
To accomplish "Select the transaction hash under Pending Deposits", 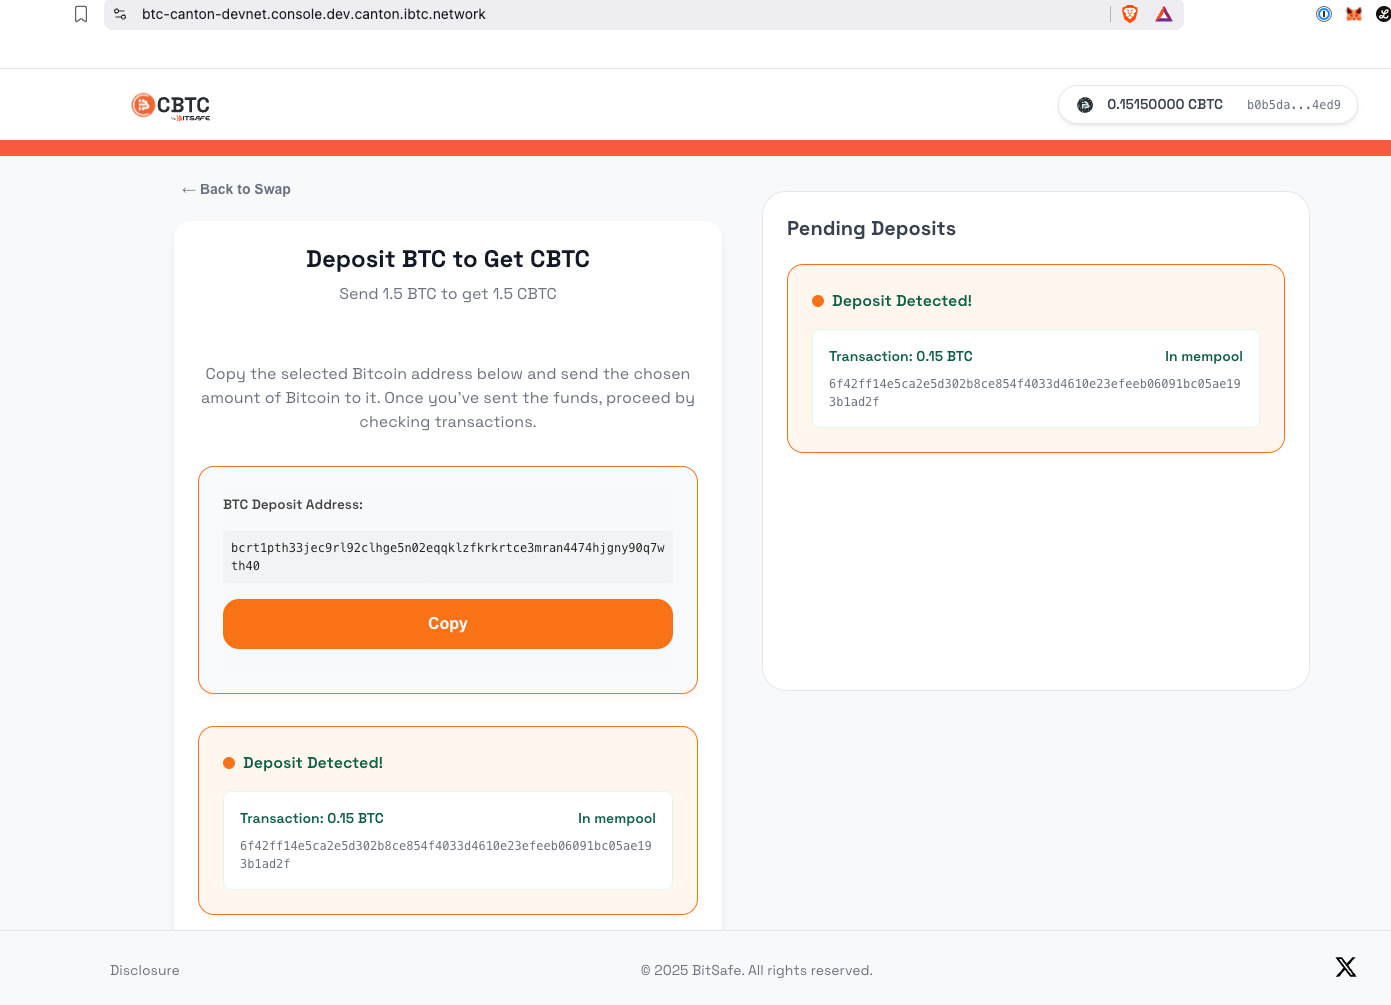I will (x=1034, y=392).
